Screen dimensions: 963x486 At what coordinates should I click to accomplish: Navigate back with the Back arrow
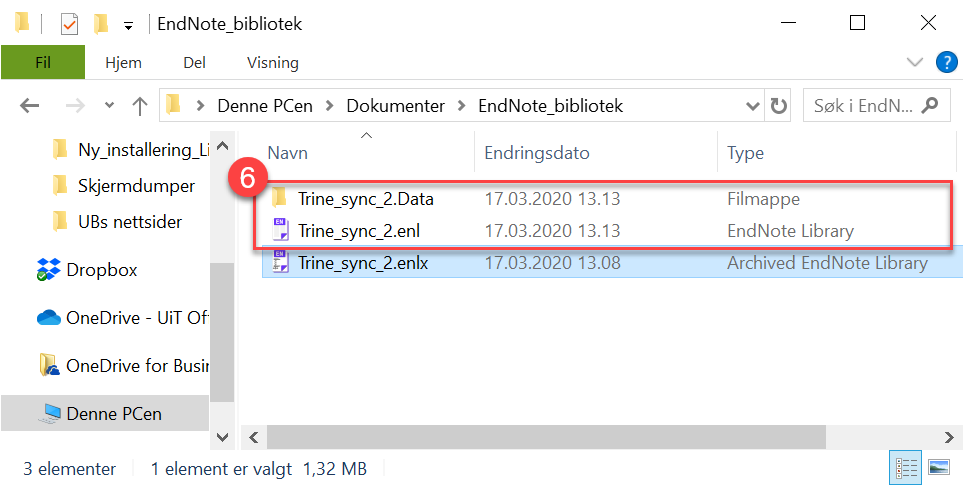coord(29,105)
